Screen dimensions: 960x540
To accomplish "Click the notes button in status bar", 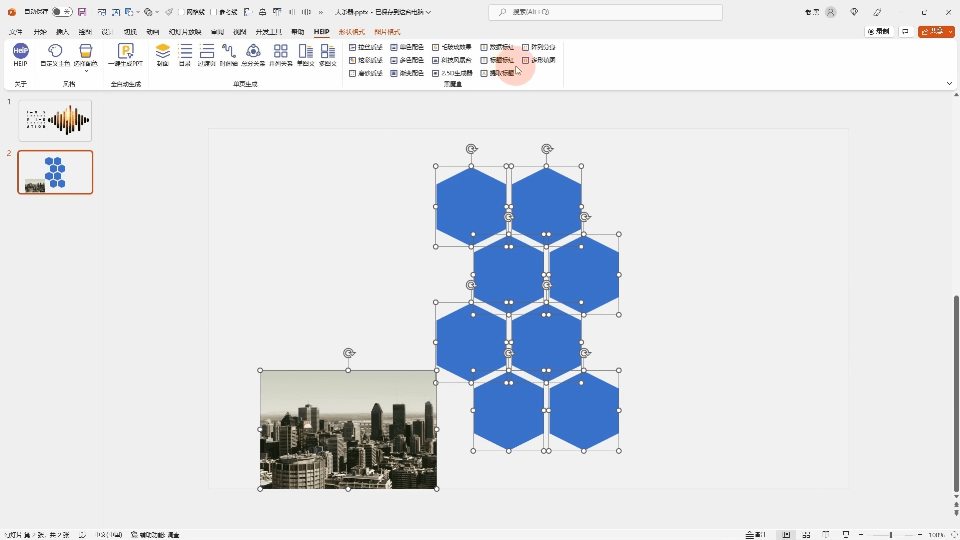I will [756, 534].
